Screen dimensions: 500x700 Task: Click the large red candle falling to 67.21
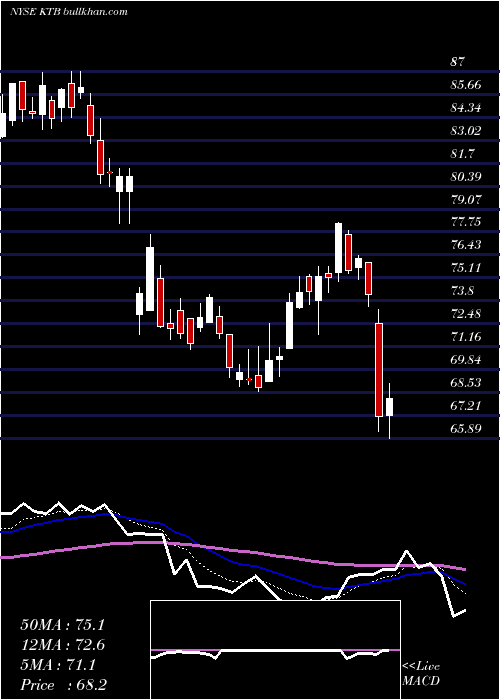(379, 370)
